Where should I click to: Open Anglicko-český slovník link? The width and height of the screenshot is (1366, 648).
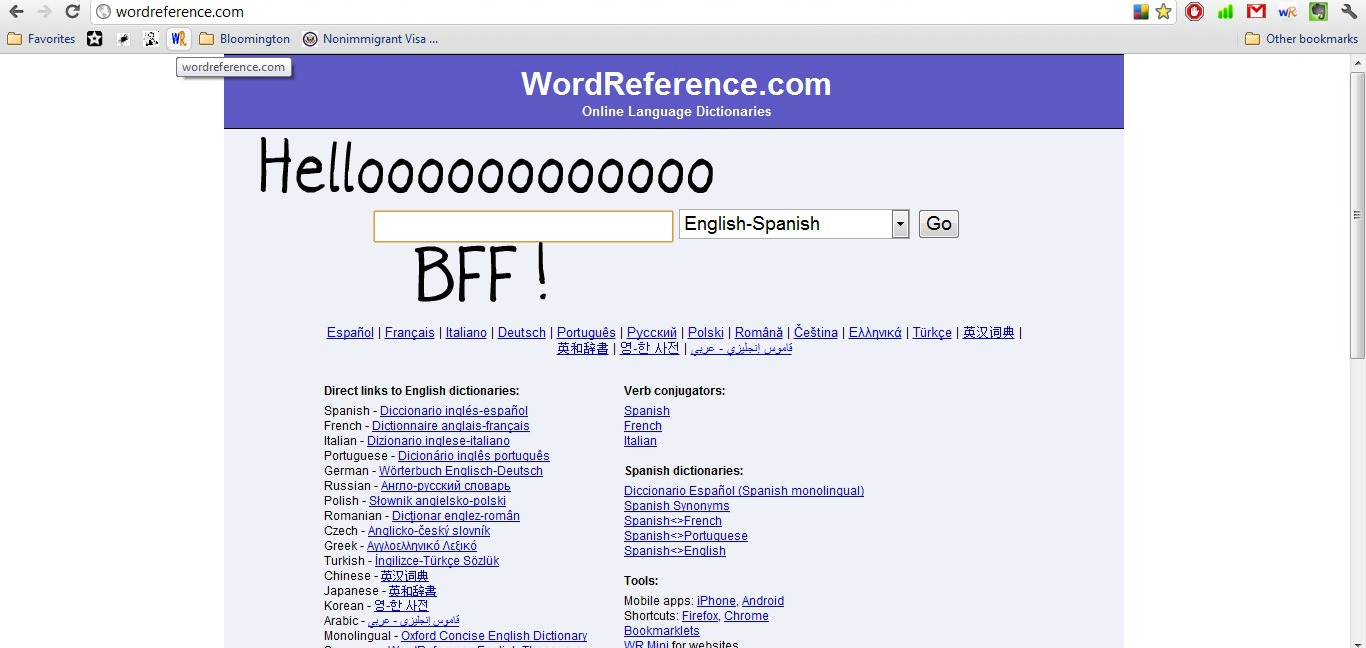tap(429, 531)
